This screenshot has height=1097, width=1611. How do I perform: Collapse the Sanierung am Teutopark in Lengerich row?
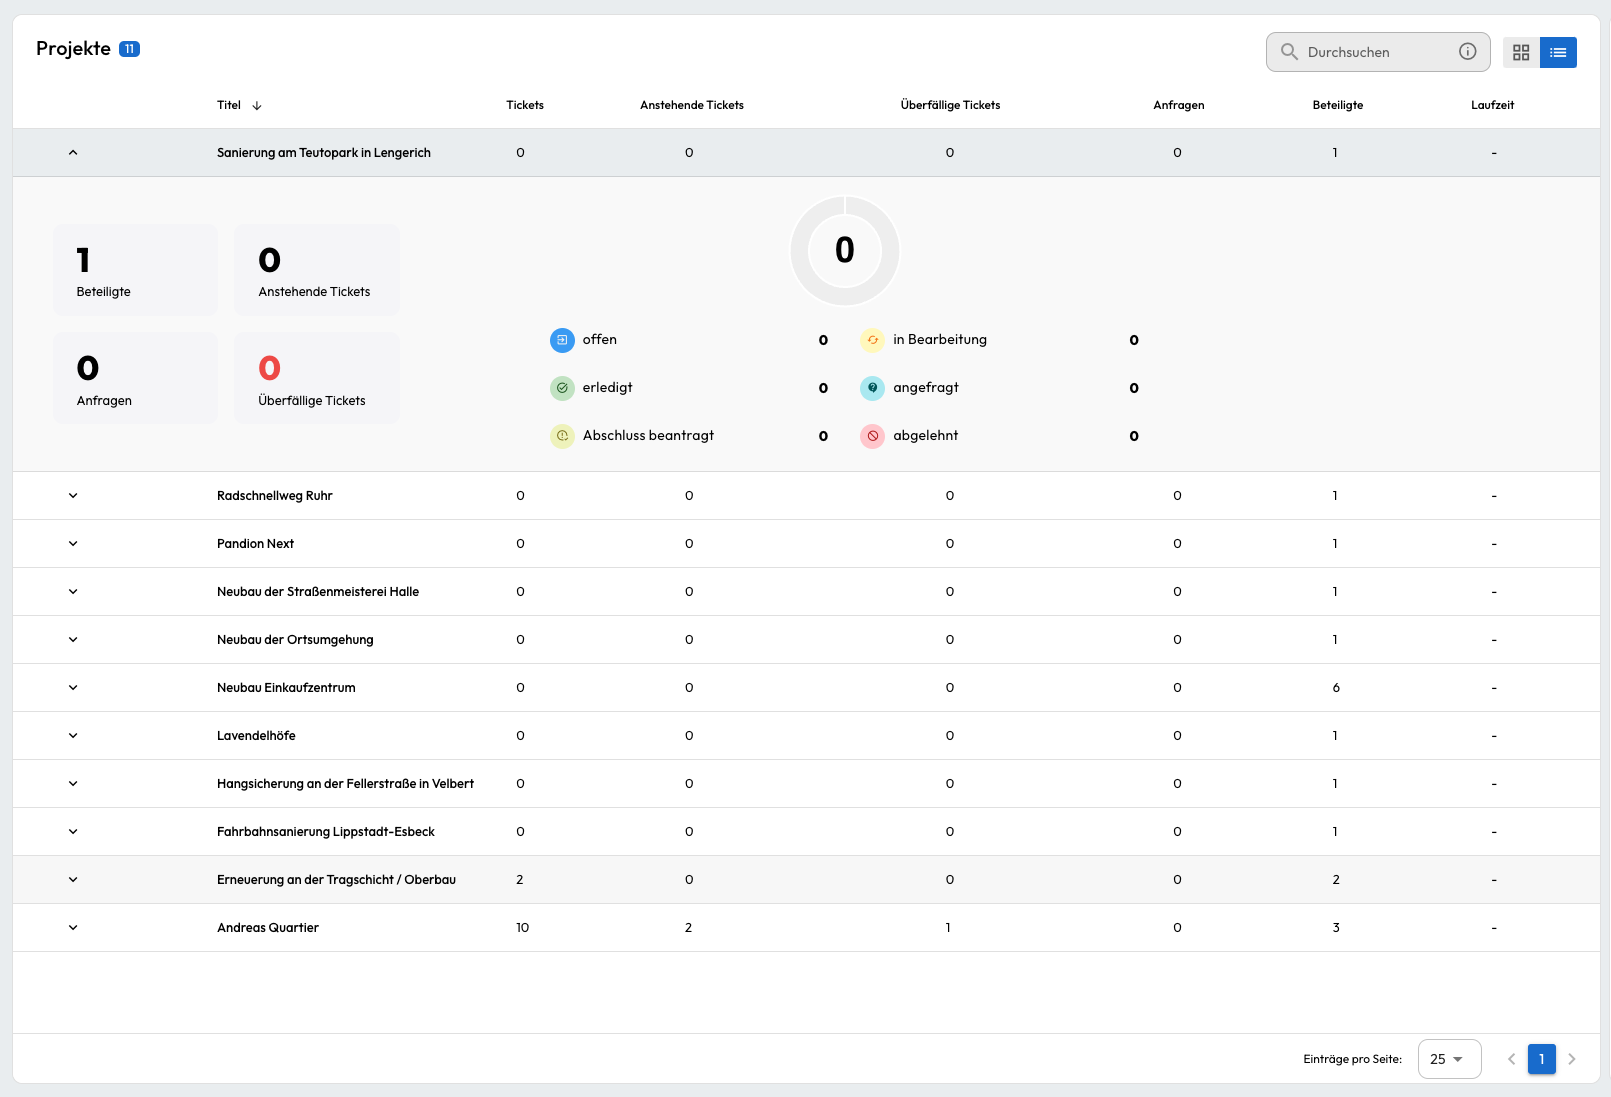point(72,152)
